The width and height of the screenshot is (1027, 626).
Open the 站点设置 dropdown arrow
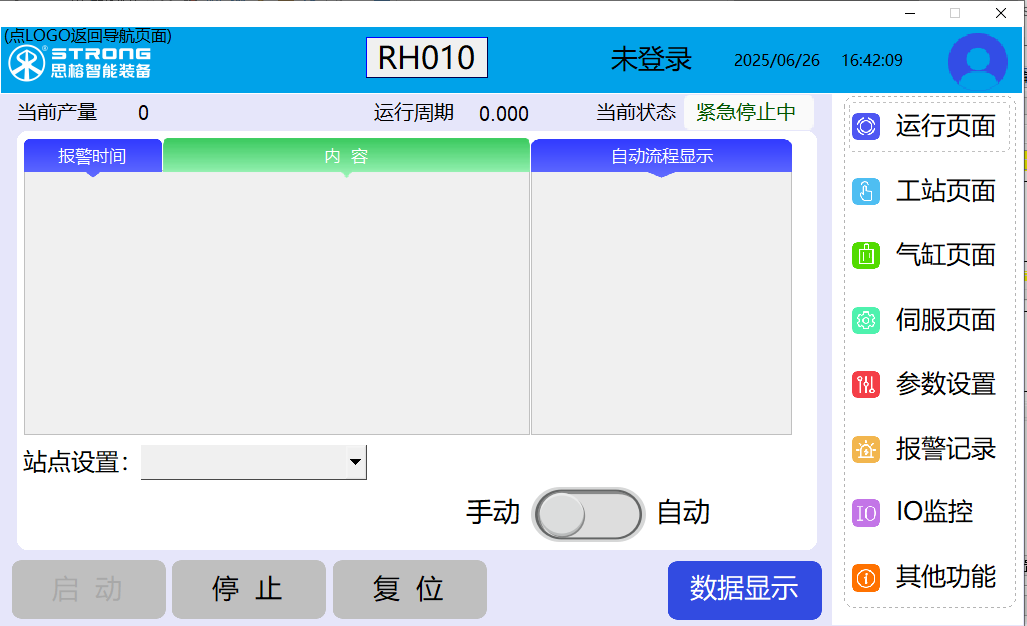[355, 462]
